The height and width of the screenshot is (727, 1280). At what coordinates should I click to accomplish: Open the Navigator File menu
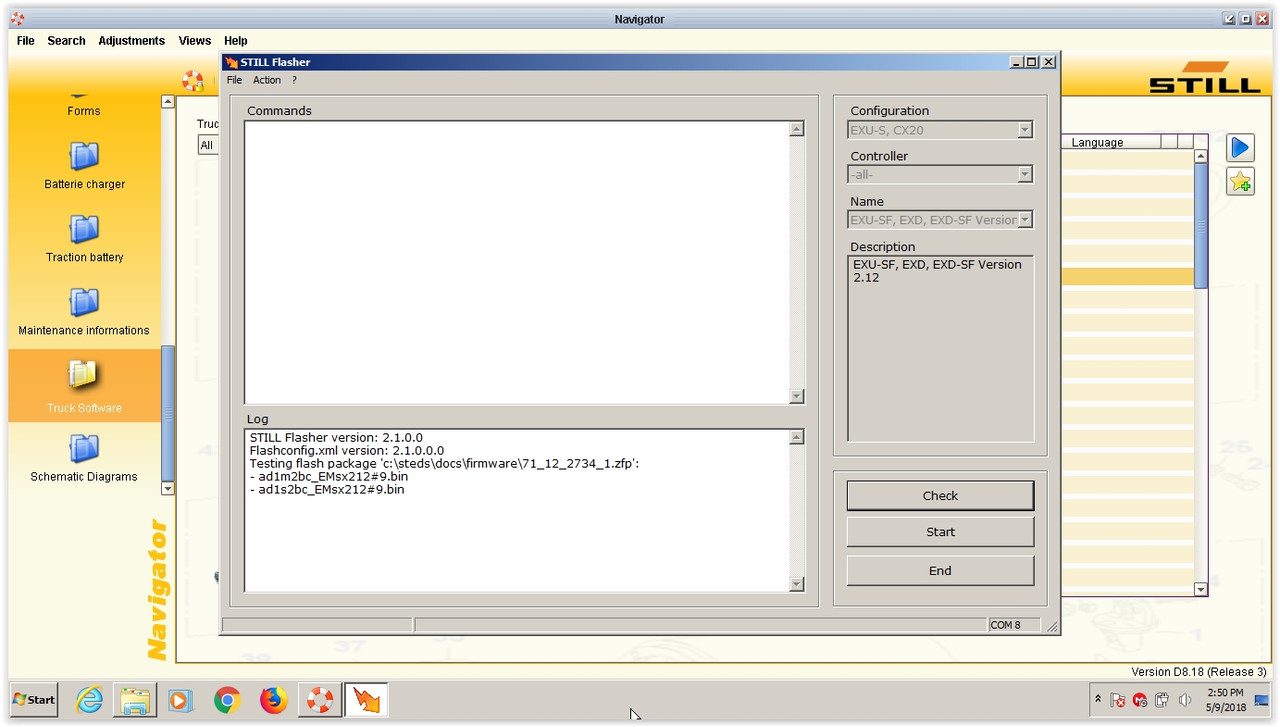[26, 41]
